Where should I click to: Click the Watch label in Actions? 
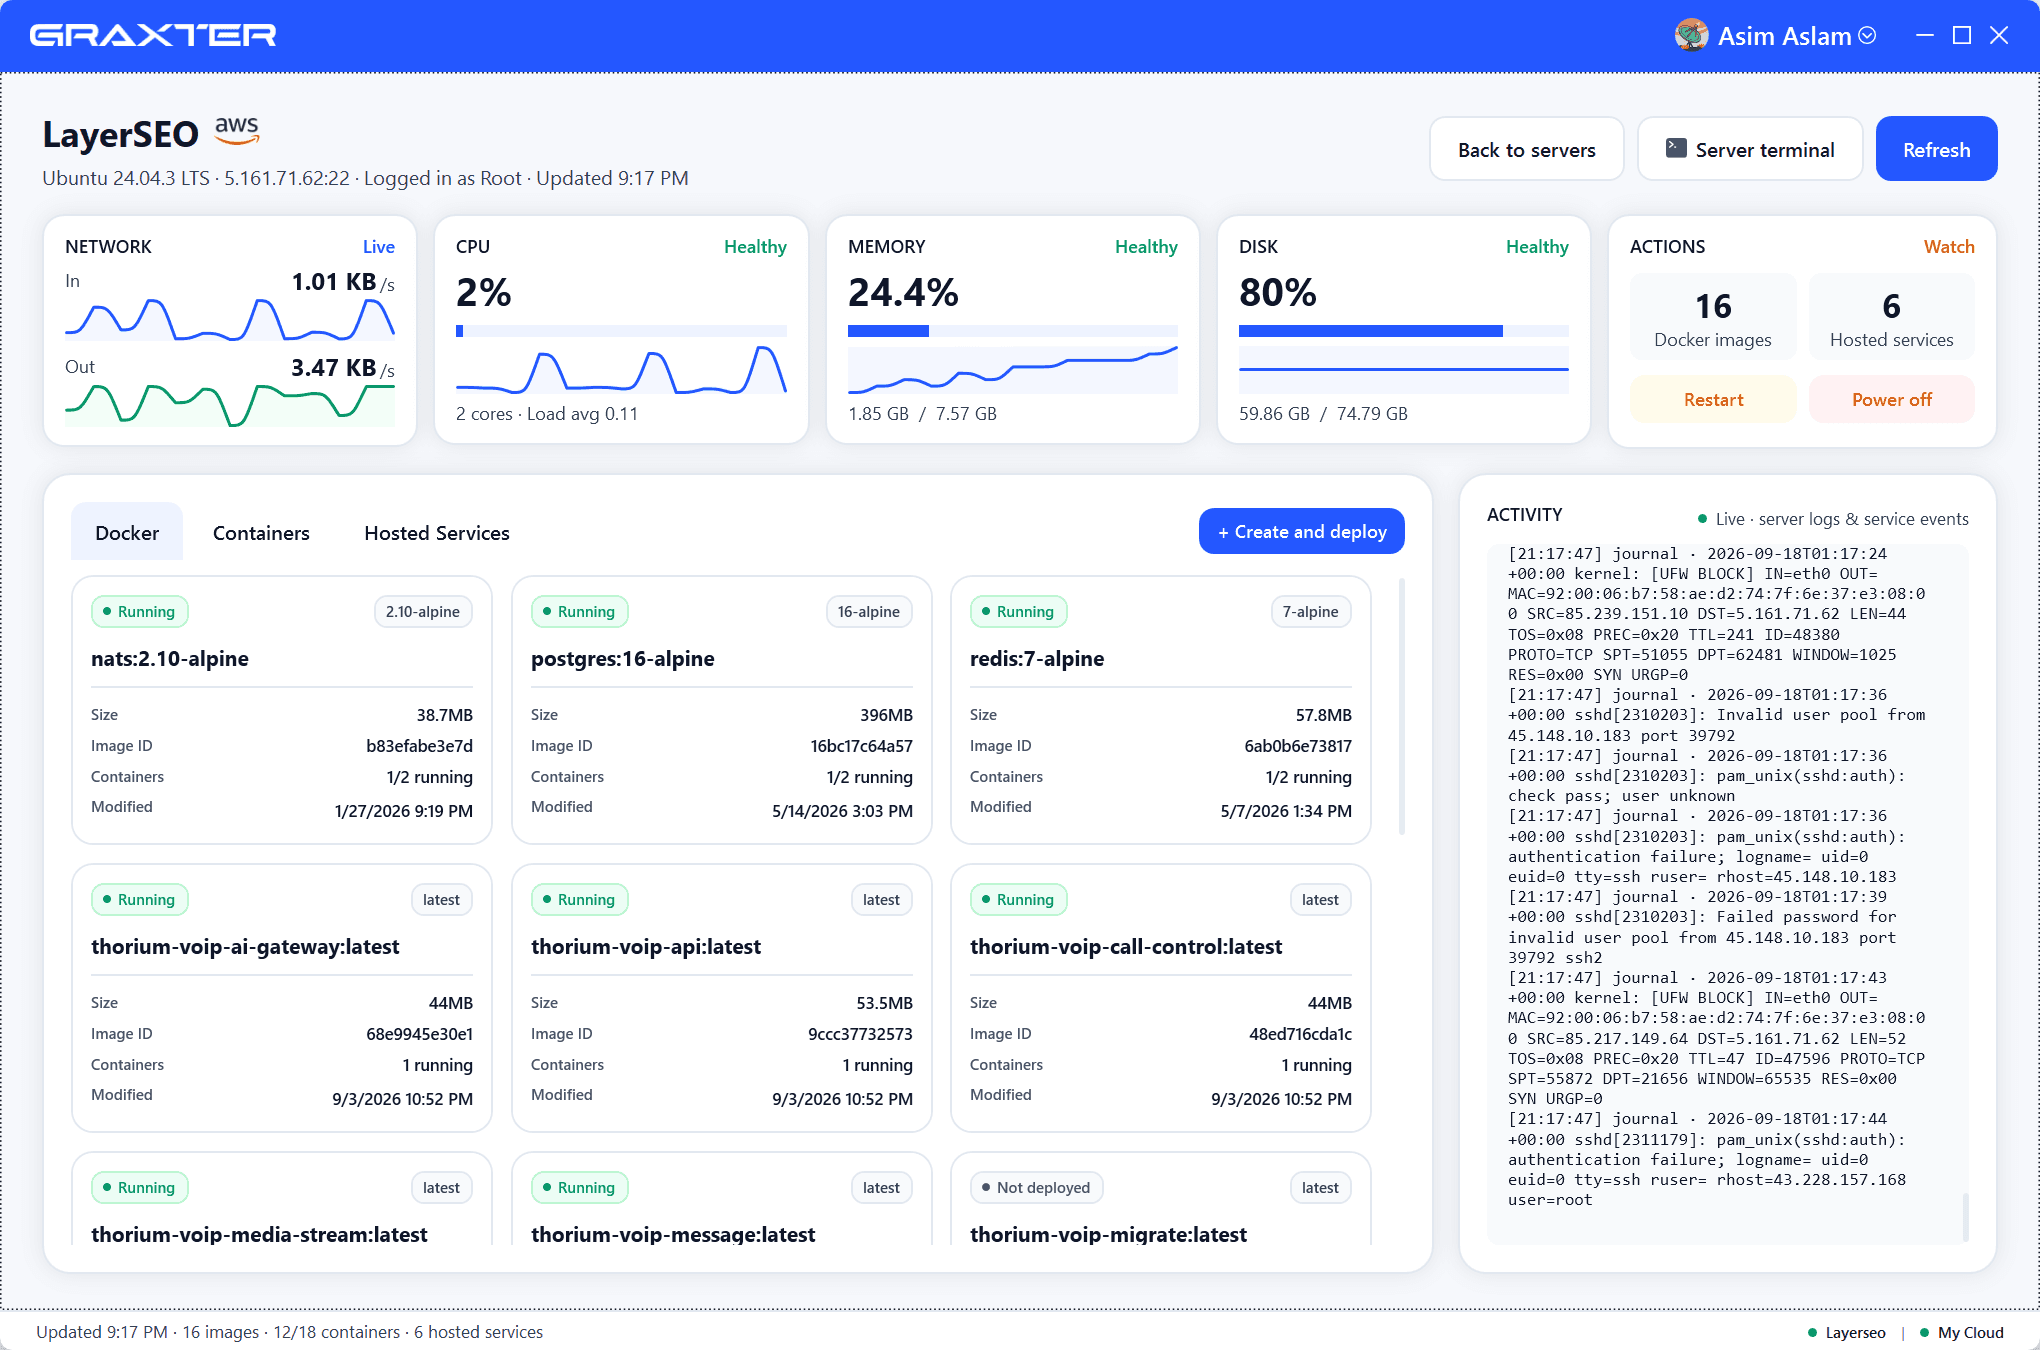point(1949,246)
